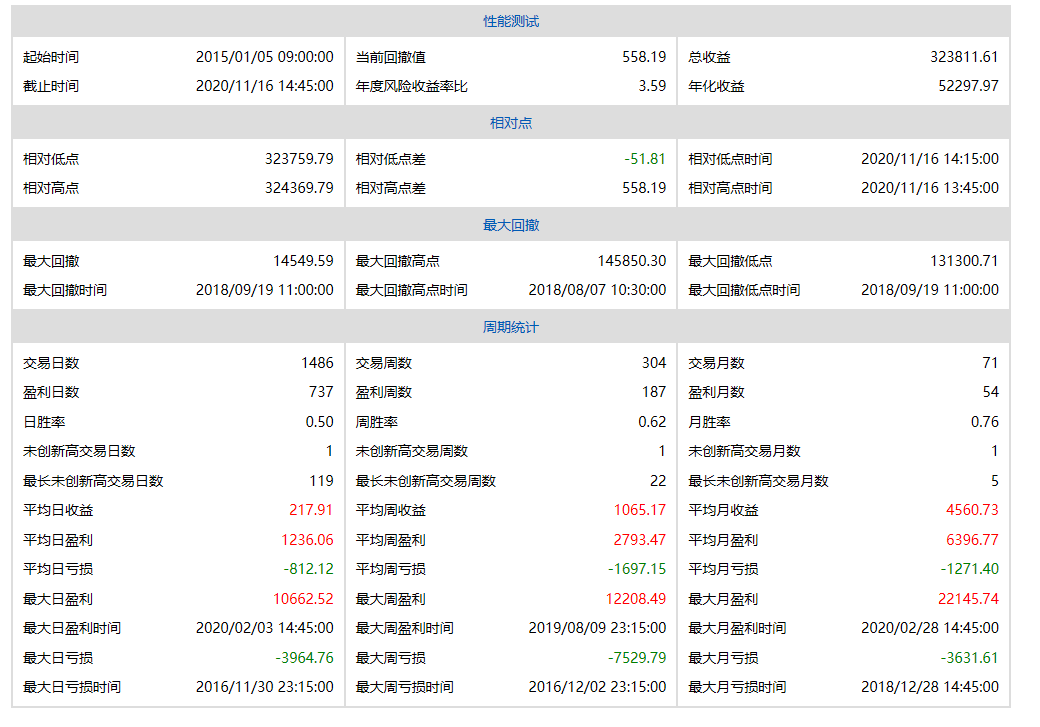Click 最大回撤低点 value 131300.71
Screen dimensions: 1040x727
point(964,261)
